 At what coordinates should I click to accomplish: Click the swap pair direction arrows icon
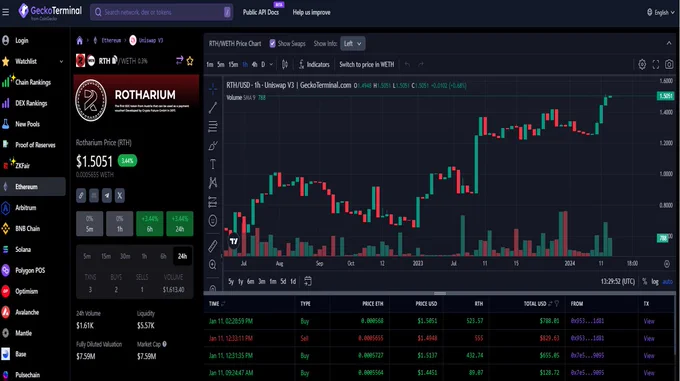pyautogui.click(x=179, y=60)
